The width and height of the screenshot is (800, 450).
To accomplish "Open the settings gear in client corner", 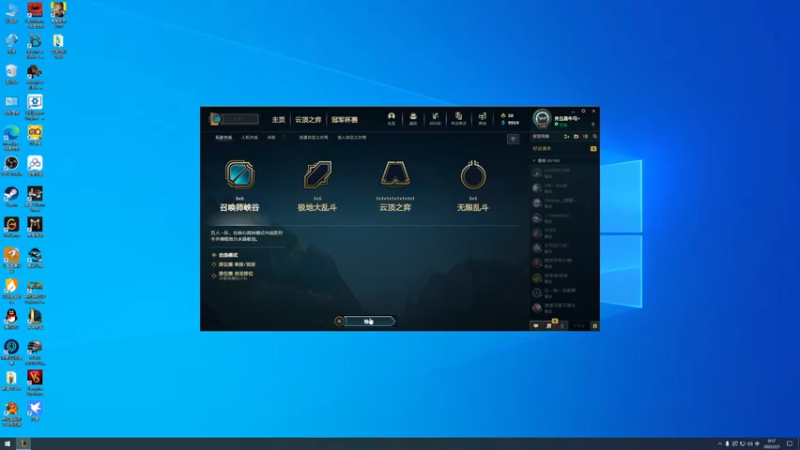I will [594, 326].
